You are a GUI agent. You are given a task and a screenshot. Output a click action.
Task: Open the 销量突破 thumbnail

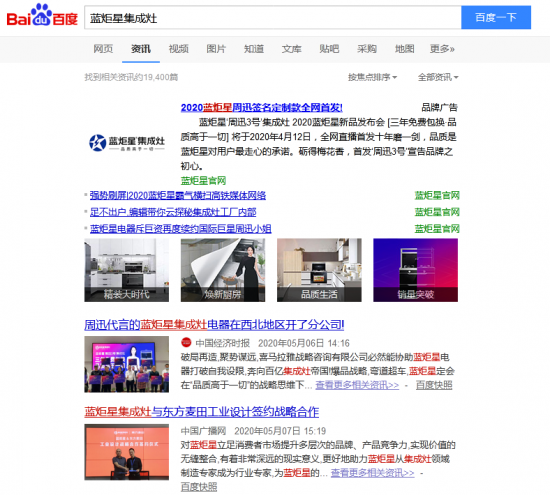416,270
